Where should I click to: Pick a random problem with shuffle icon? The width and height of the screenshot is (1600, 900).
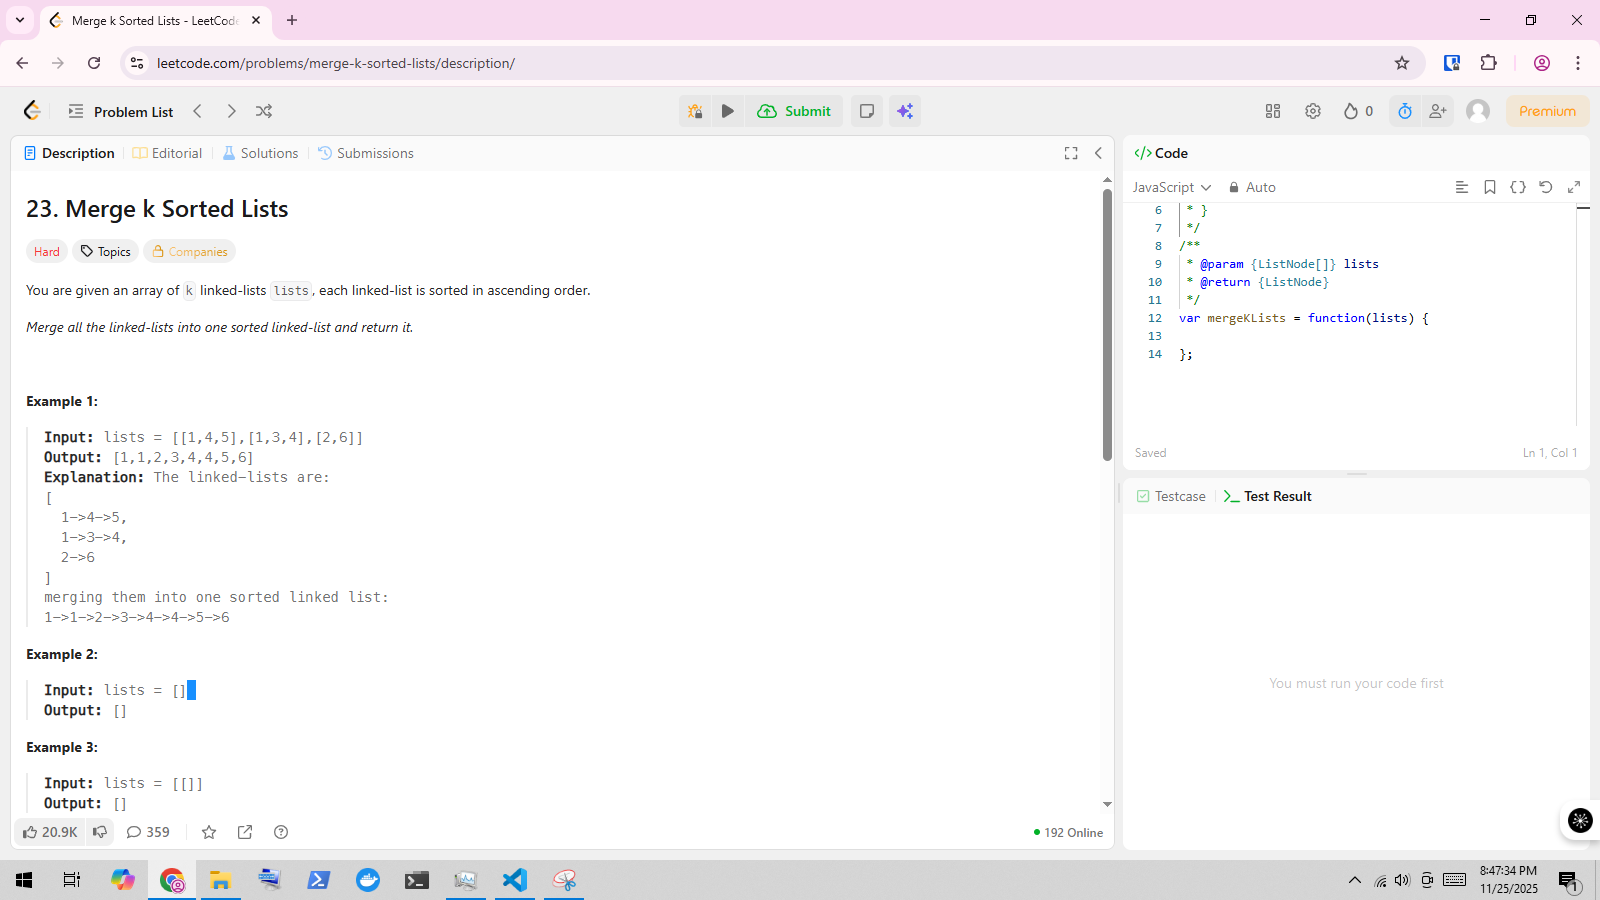click(x=264, y=111)
